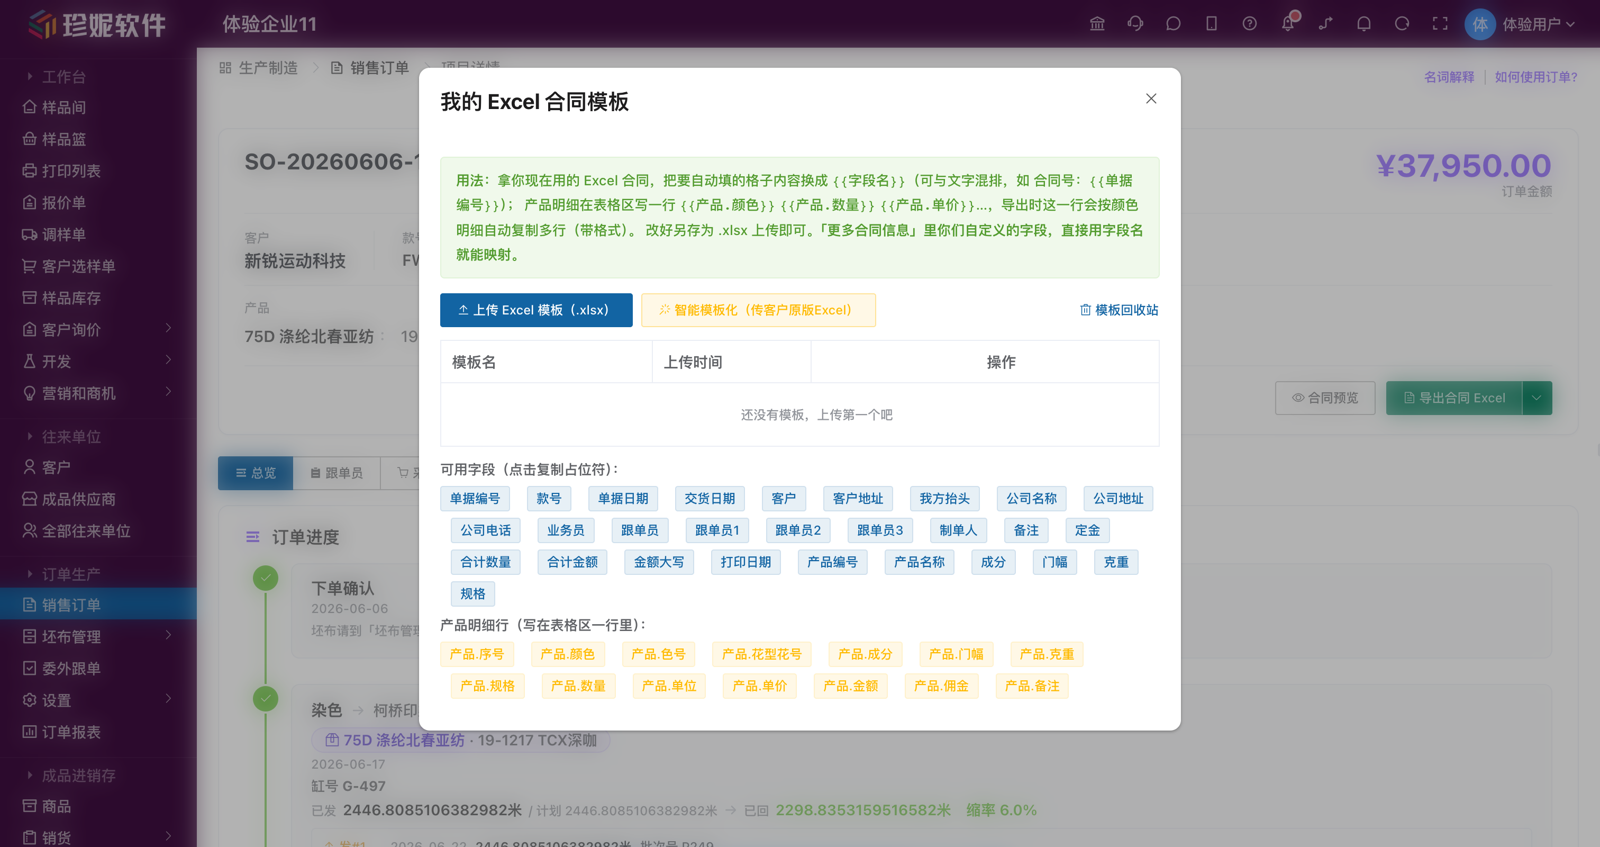Copy the 公司地址 field tag
Screen dimensions: 1600x847
[x=1118, y=499]
